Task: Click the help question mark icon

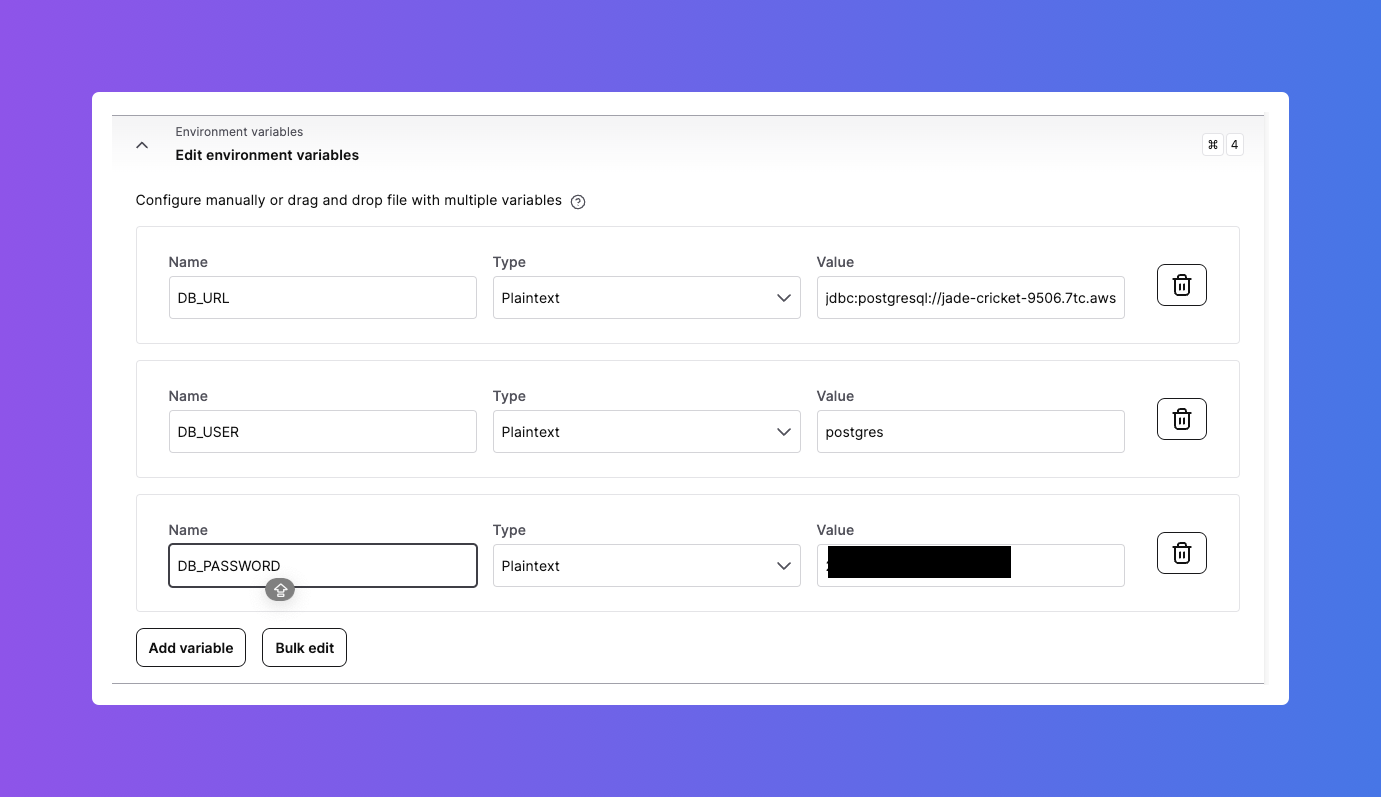Action: click(578, 202)
